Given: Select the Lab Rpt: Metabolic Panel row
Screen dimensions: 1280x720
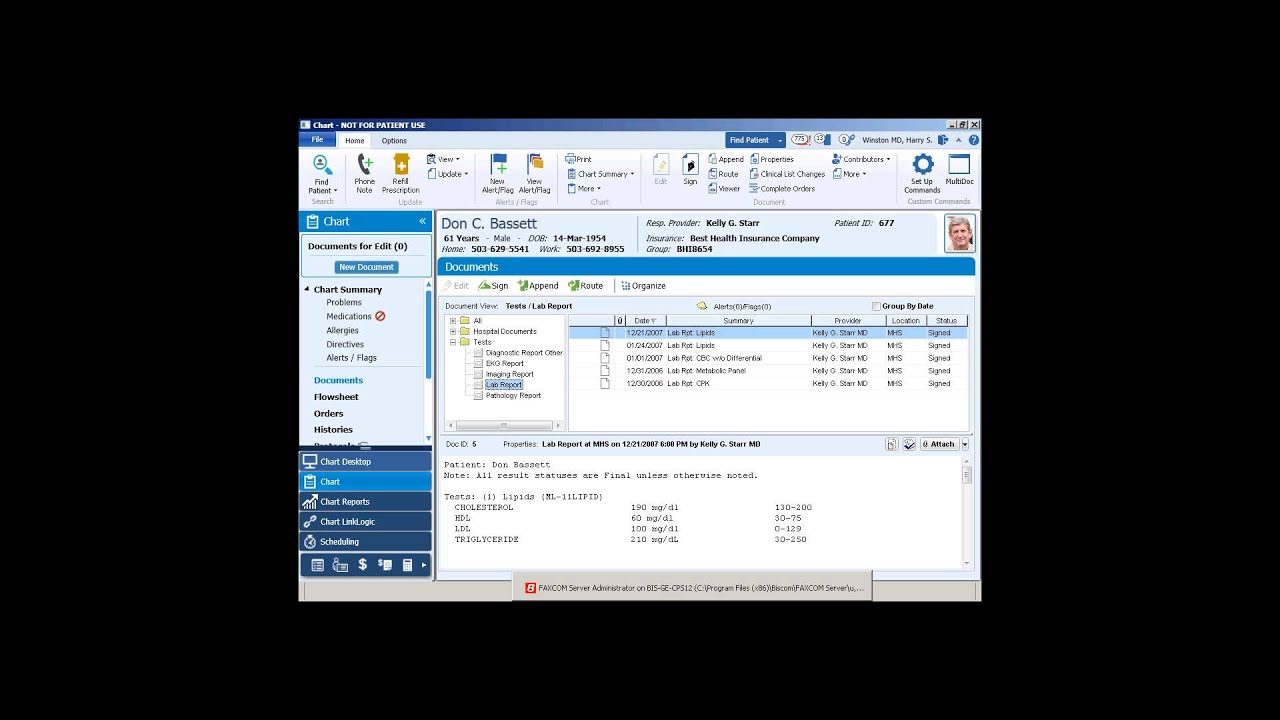Looking at the screenshot, I should coord(768,370).
